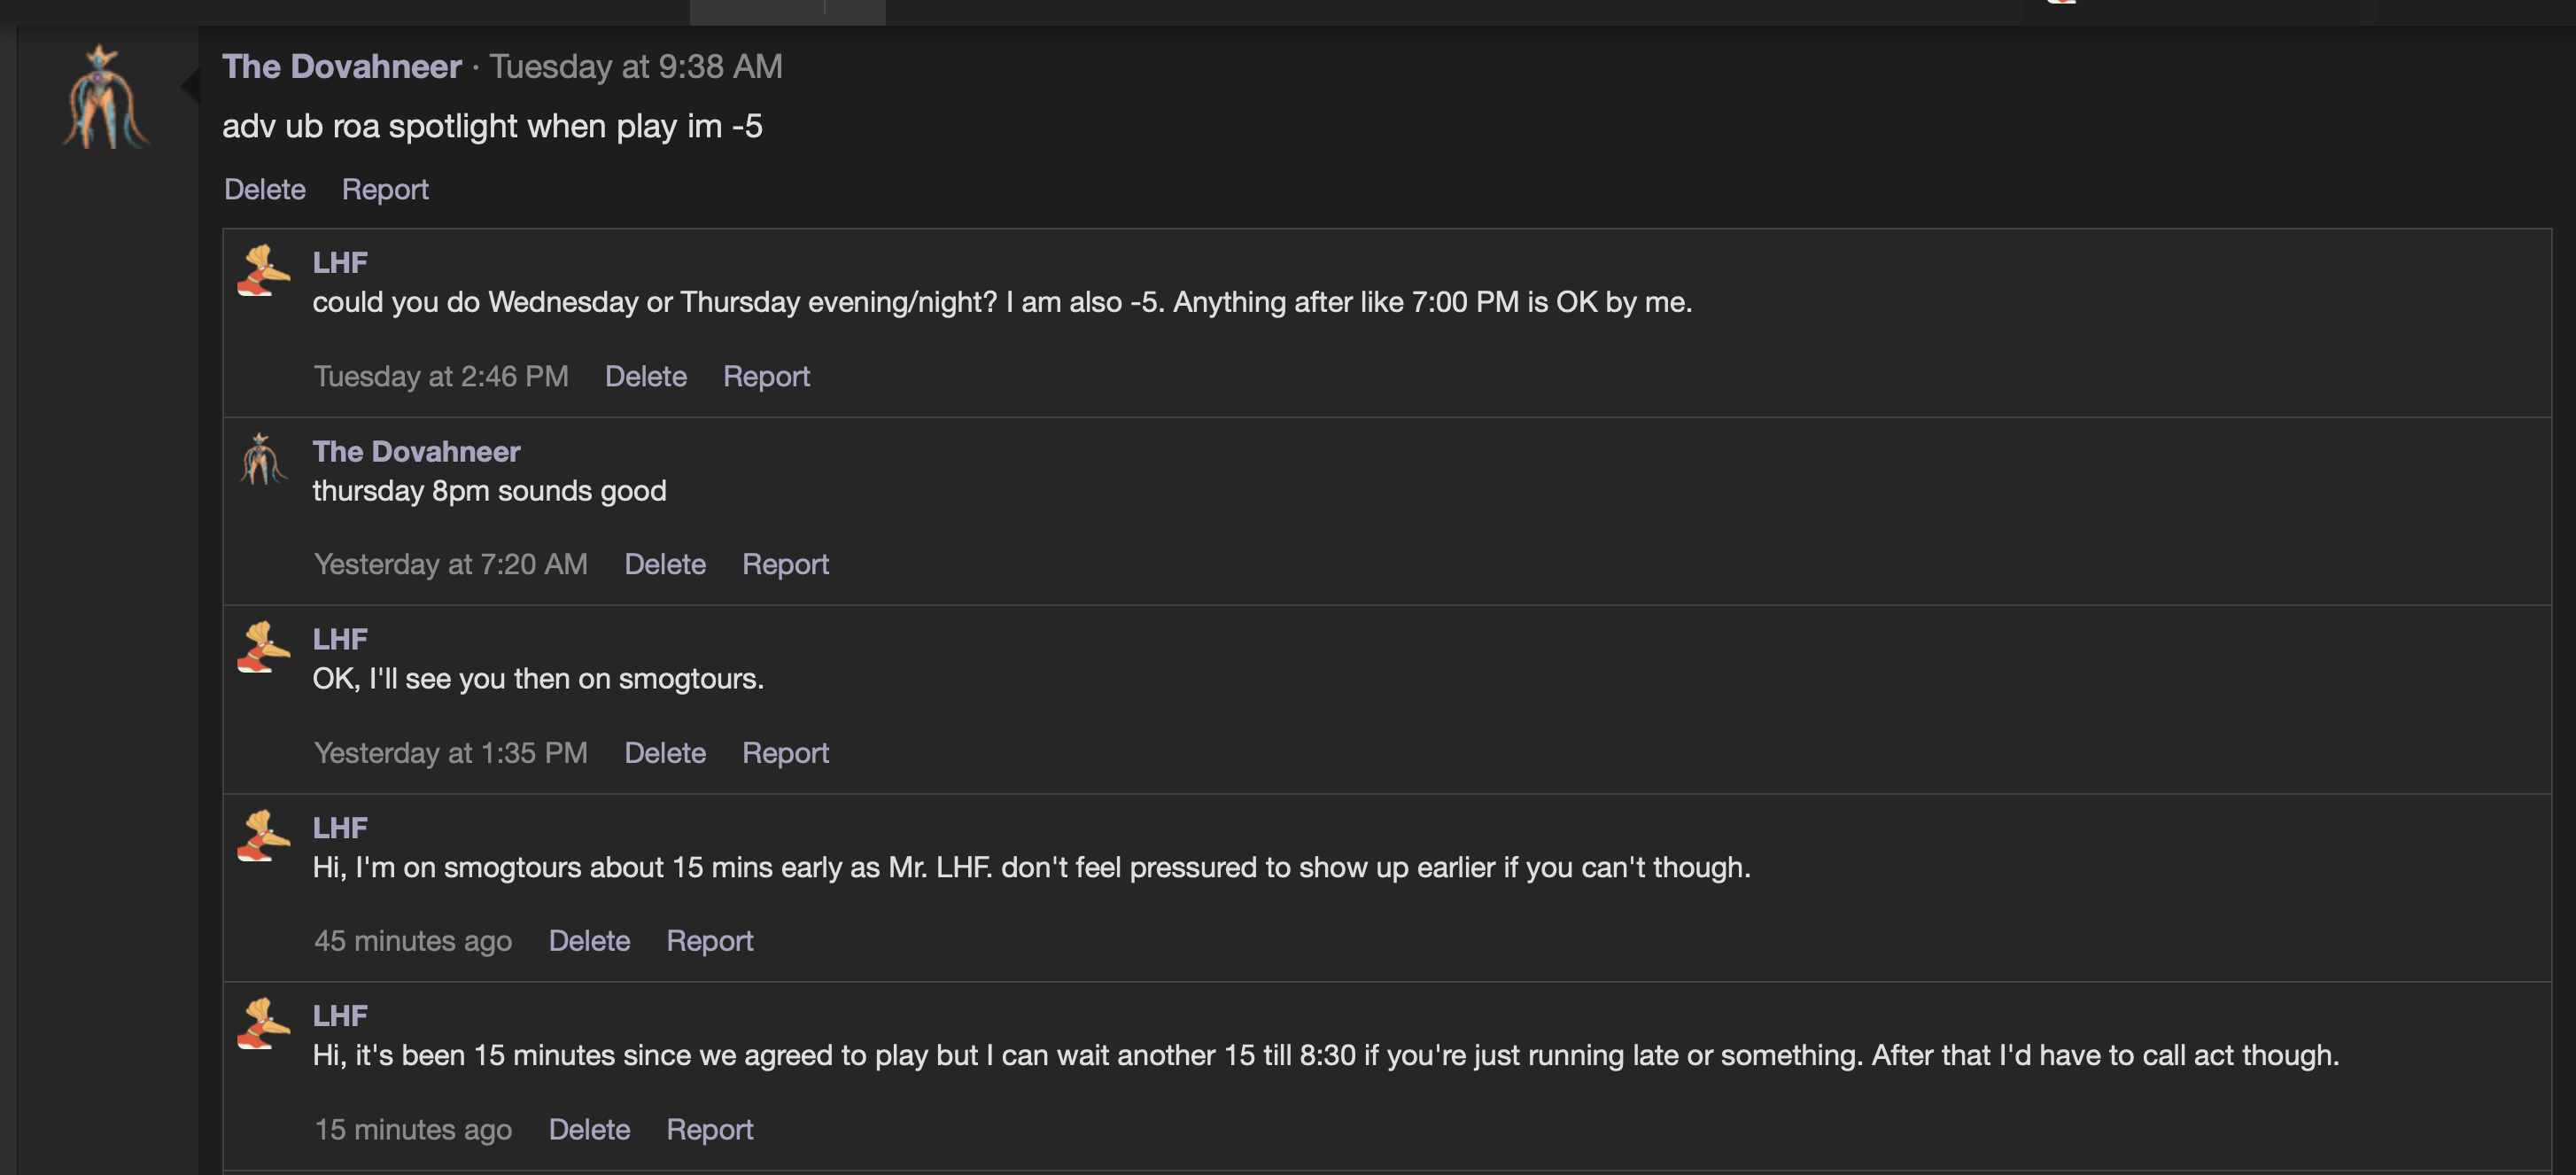2576x1175 pixels.
Task: Report LHF's comment from 15 minutes ago
Action: pyautogui.click(x=709, y=1129)
